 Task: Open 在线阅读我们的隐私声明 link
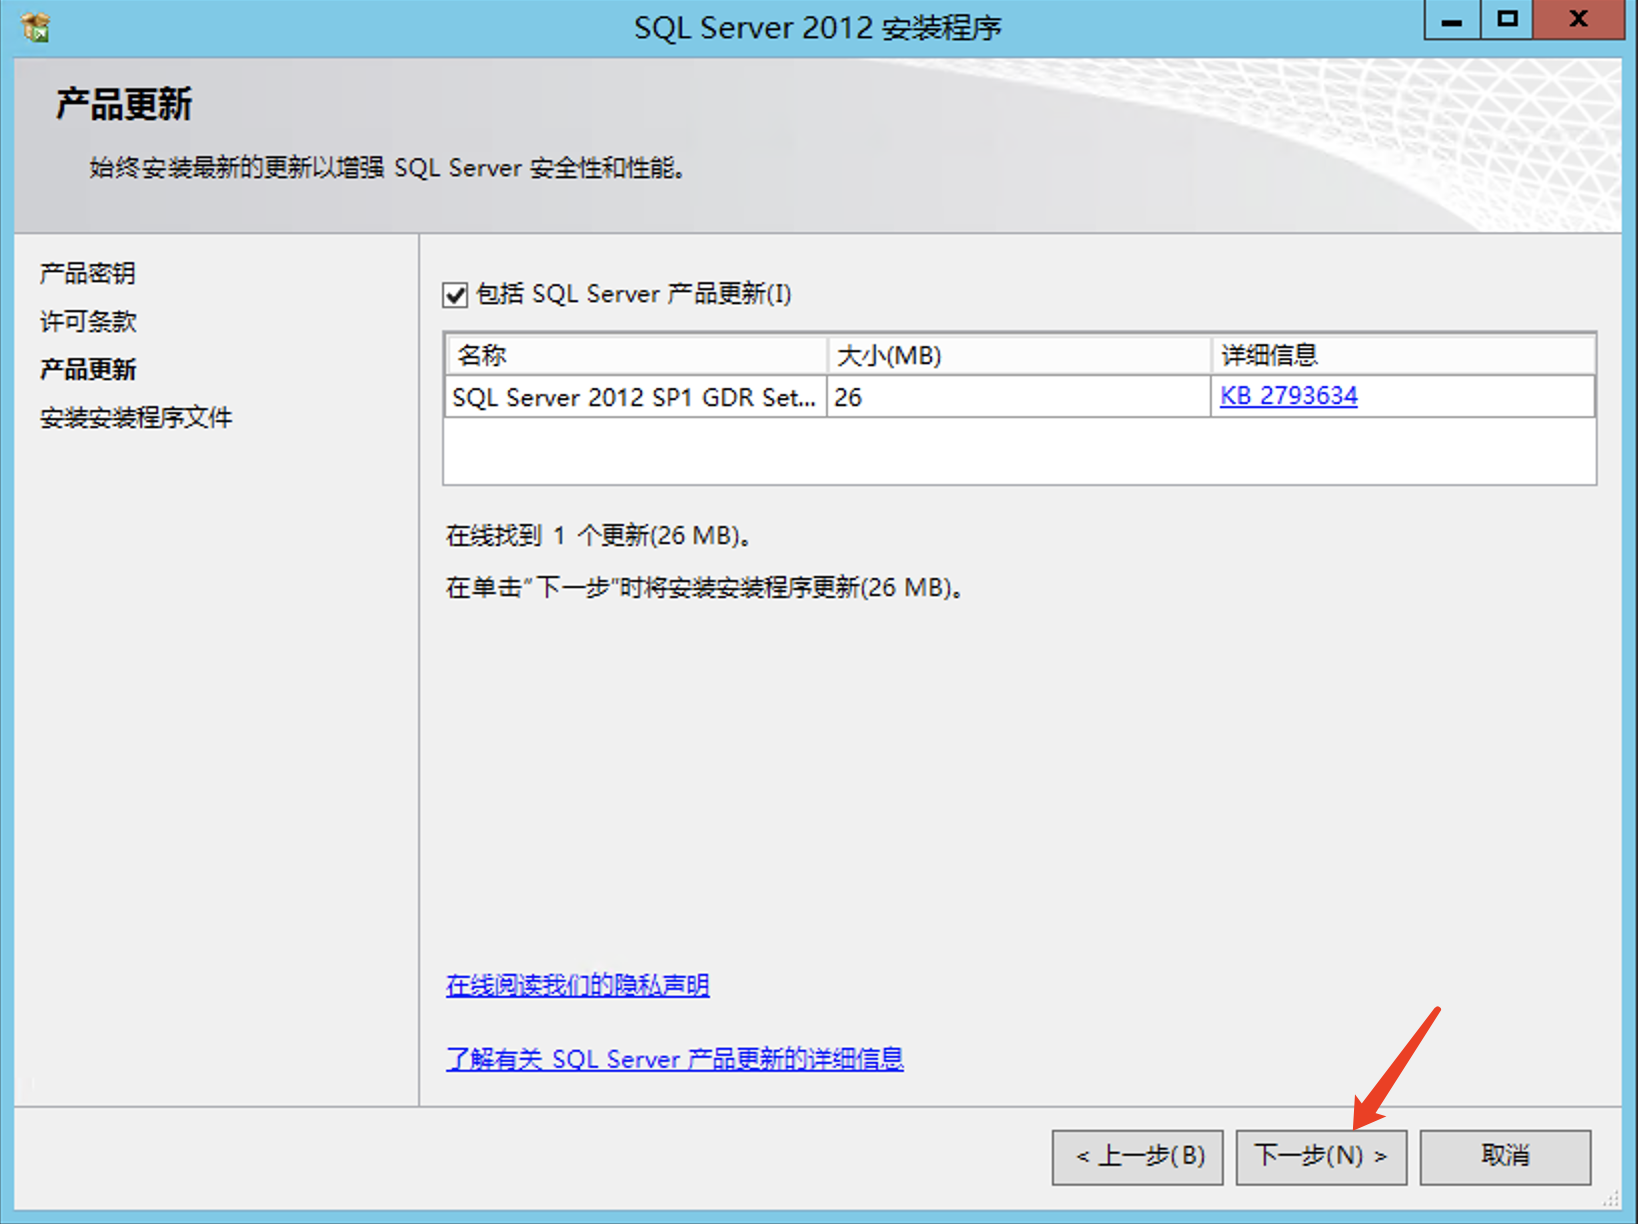tap(577, 985)
